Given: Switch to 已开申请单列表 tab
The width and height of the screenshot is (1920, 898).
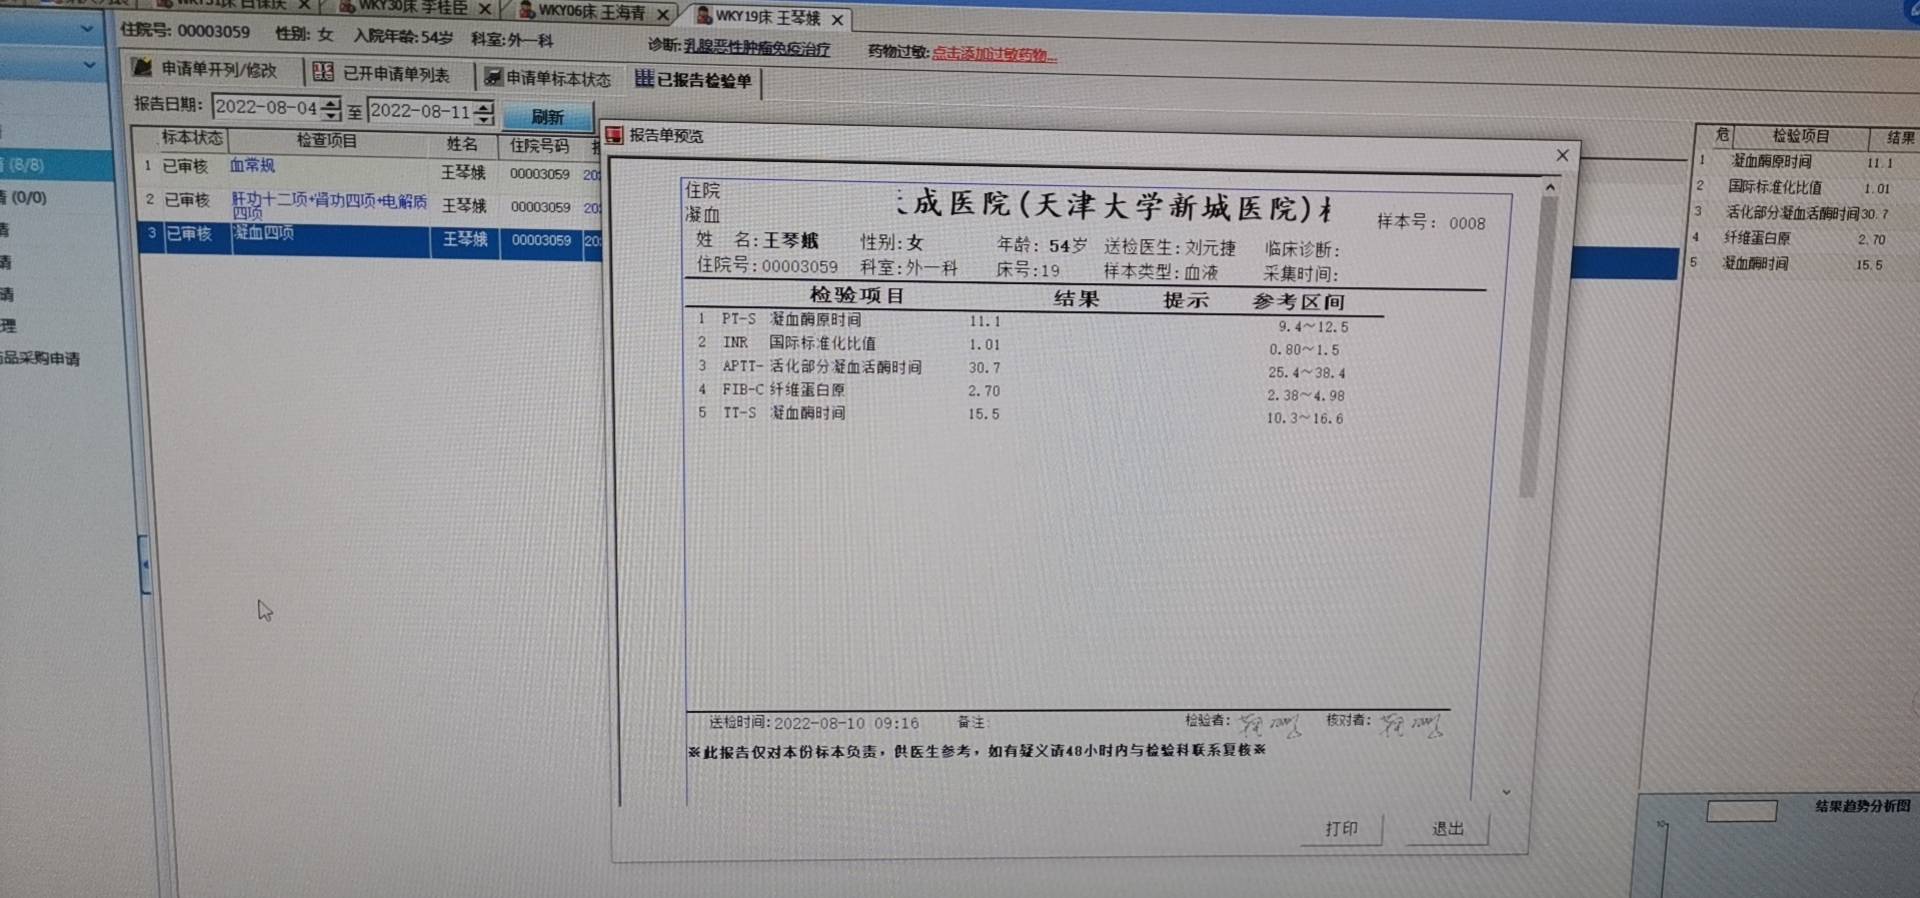Looking at the screenshot, I should pyautogui.click(x=382, y=73).
